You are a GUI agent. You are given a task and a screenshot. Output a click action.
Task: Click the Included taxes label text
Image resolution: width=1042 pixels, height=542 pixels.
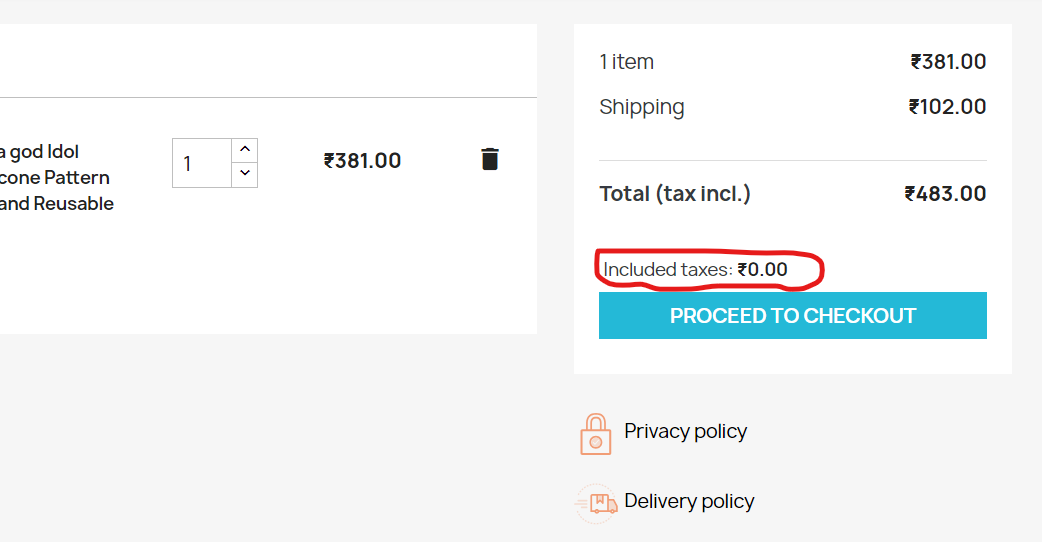pos(667,270)
